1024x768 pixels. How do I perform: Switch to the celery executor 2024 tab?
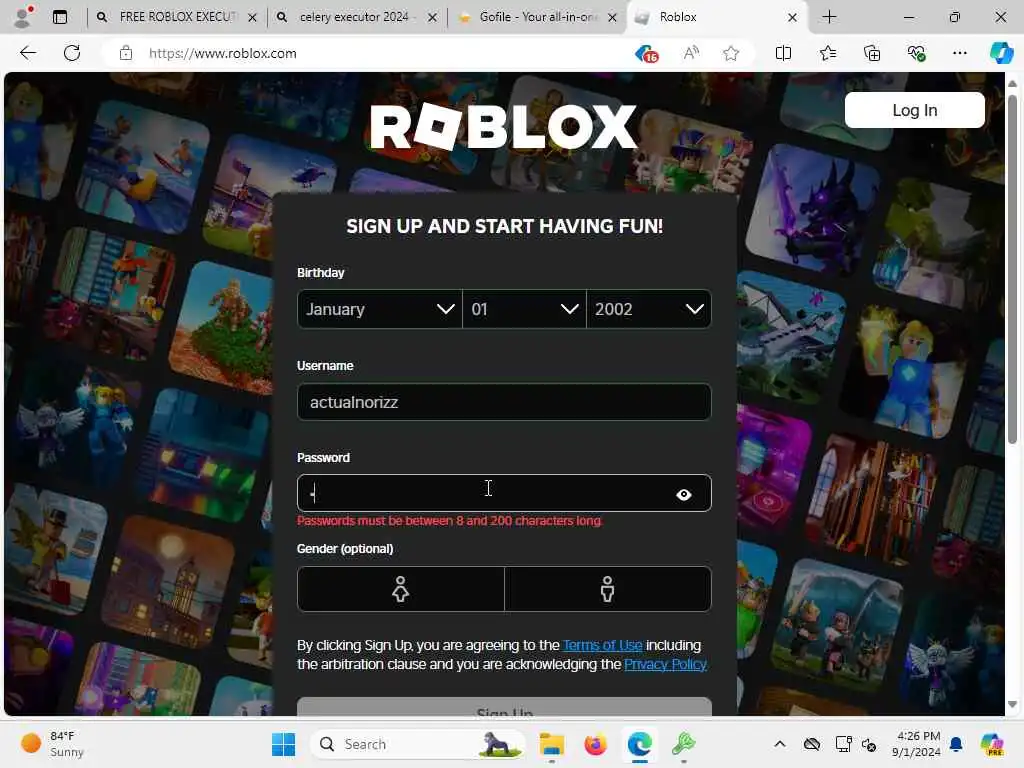pyautogui.click(x=356, y=17)
